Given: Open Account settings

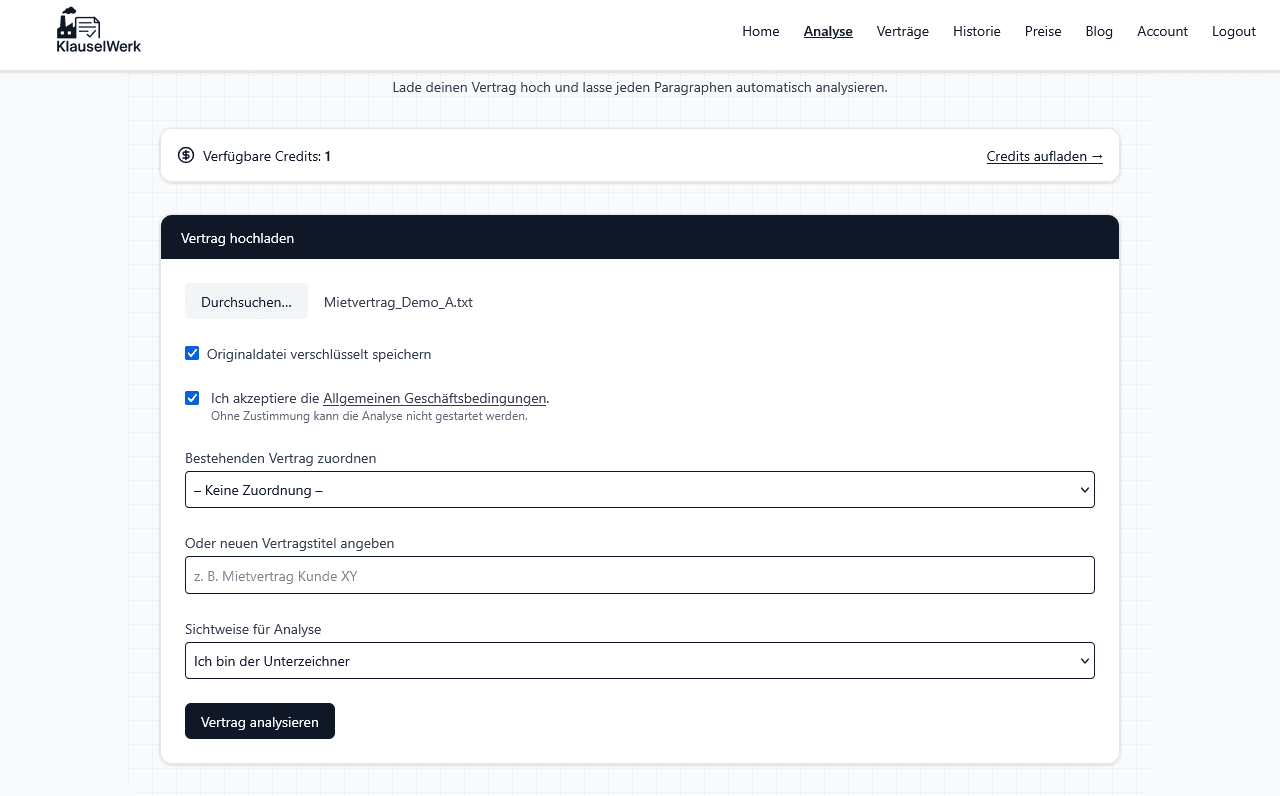Looking at the screenshot, I should coord(1162,31).
